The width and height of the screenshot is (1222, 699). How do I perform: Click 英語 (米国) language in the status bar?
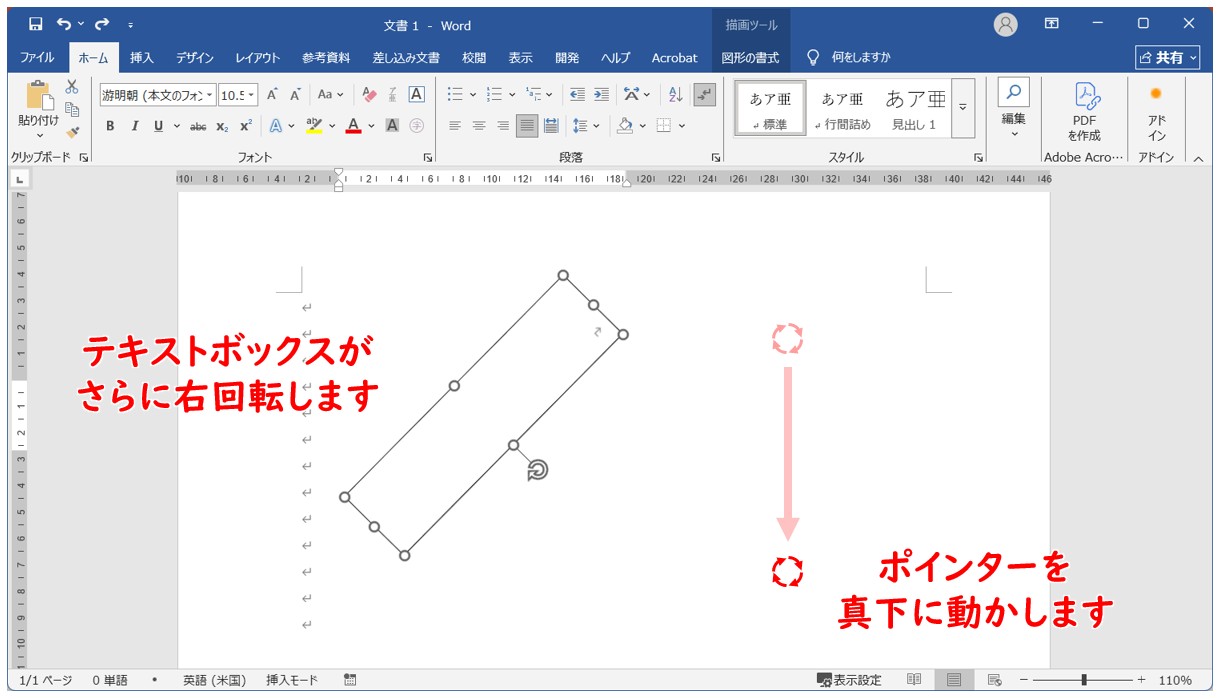click(x=214, y=680)
